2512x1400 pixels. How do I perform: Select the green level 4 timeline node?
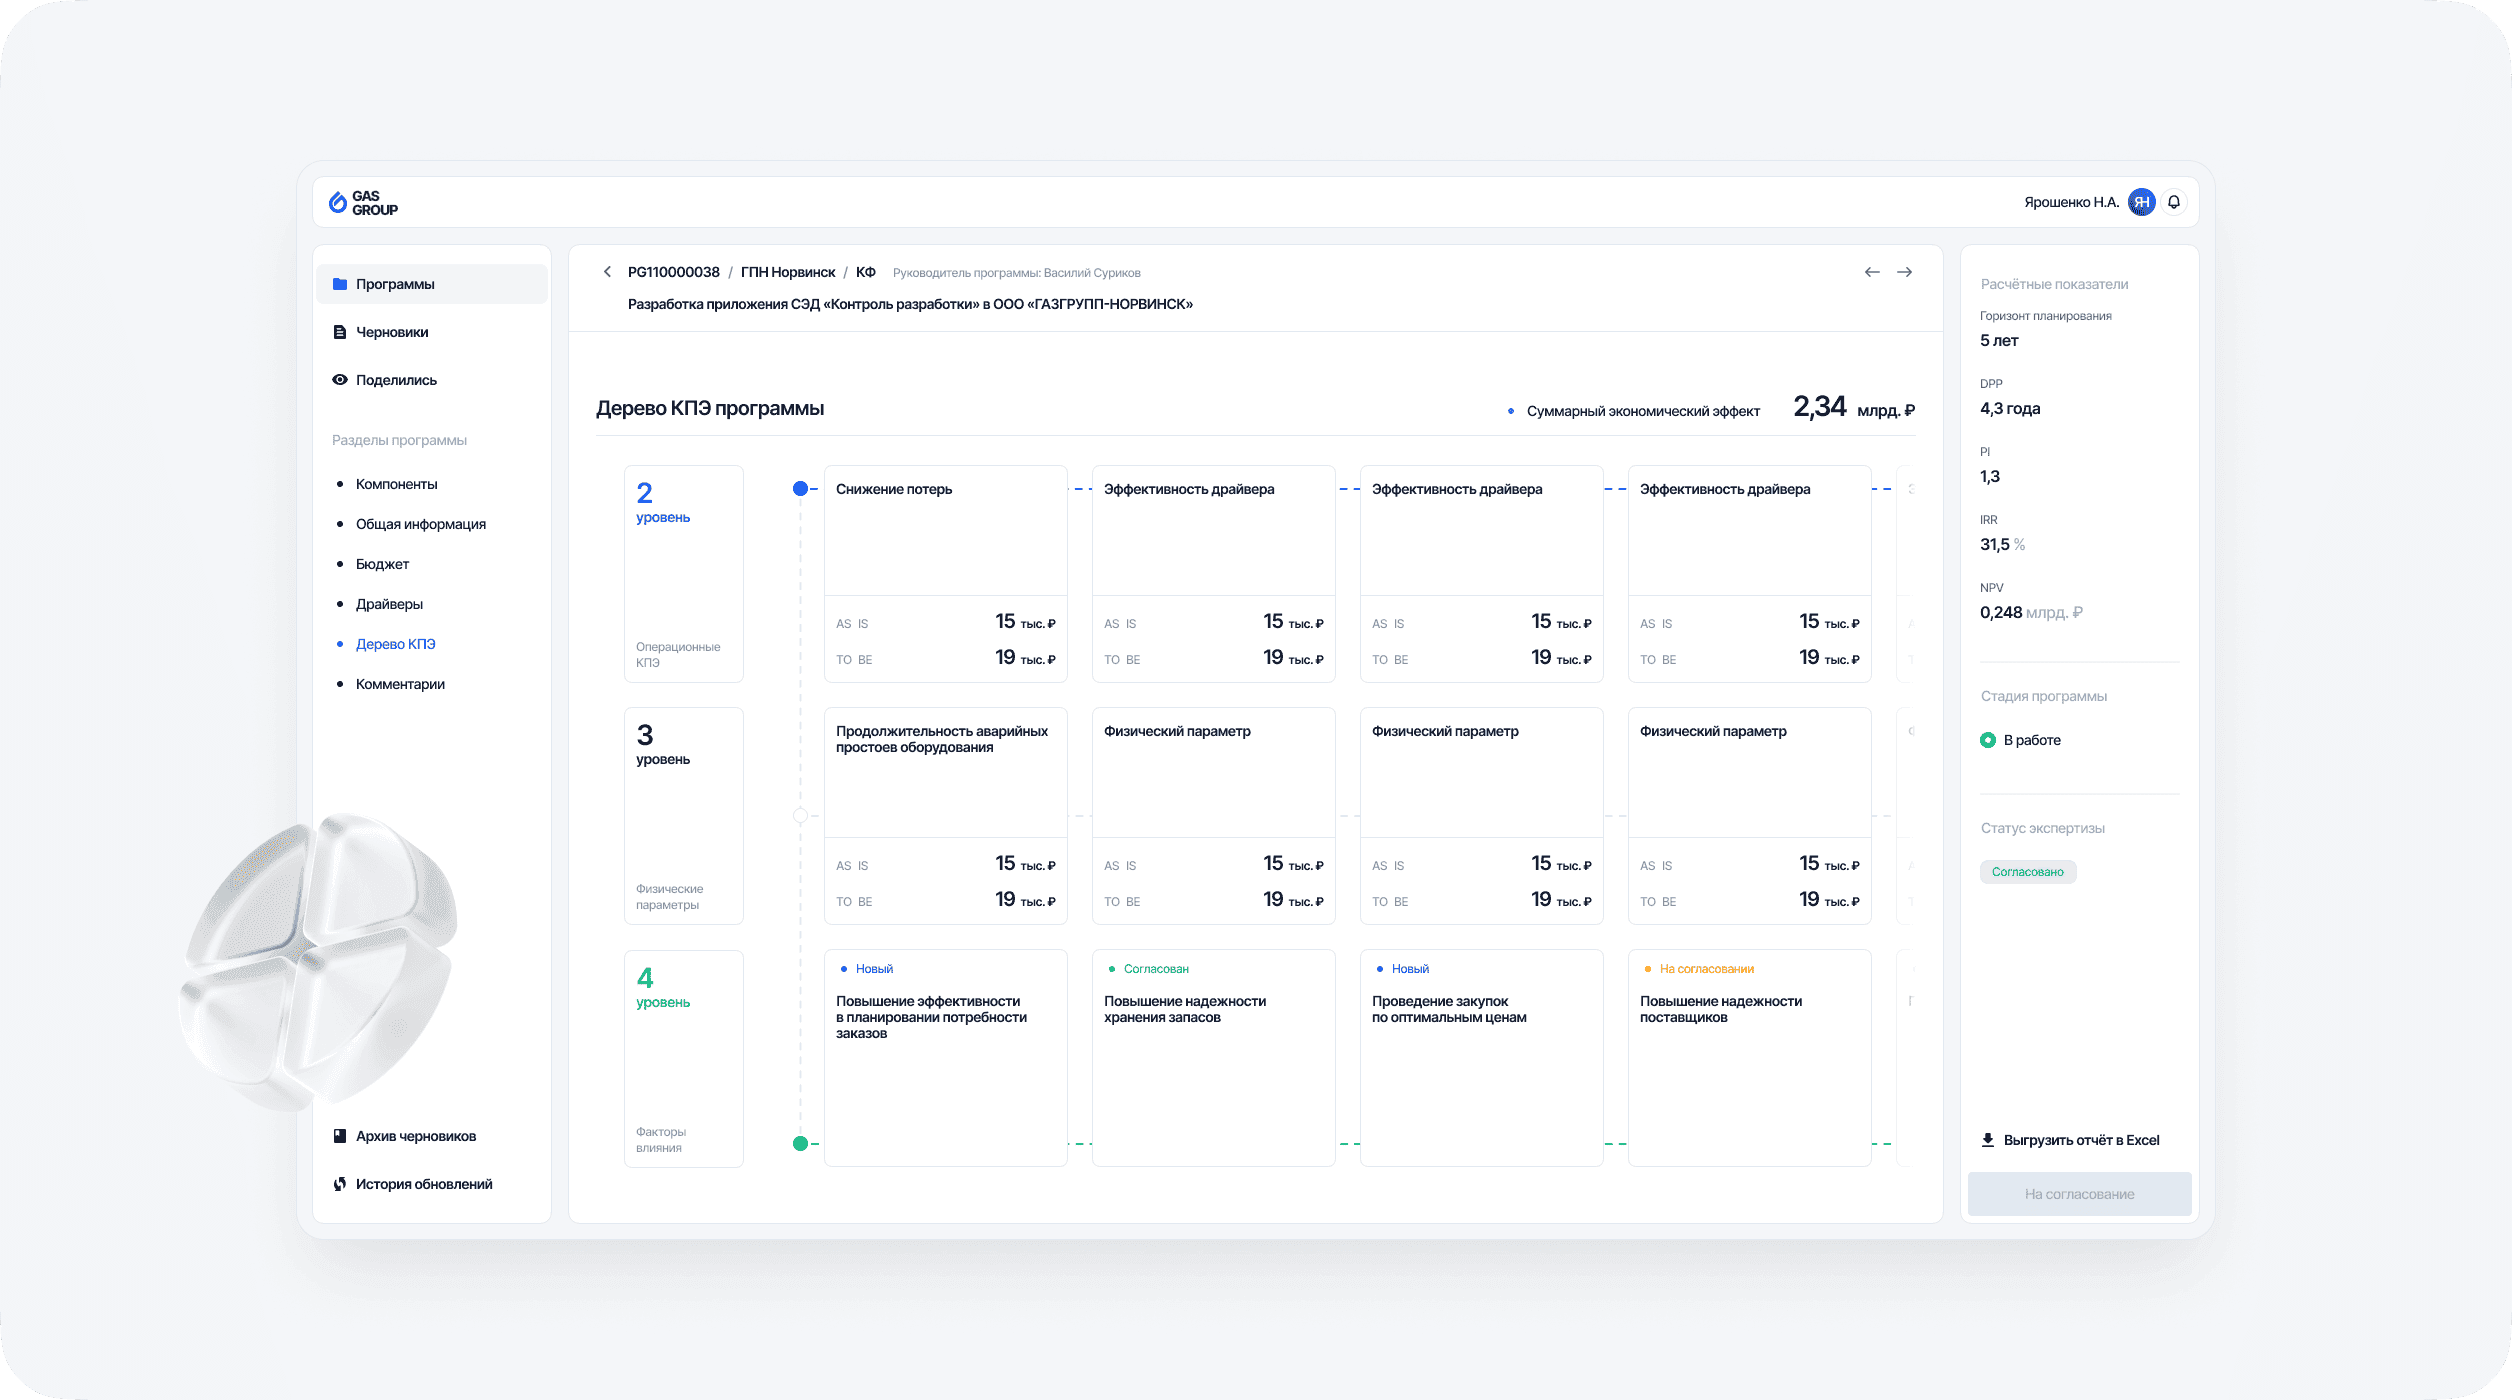click(x=800, y=1143)
